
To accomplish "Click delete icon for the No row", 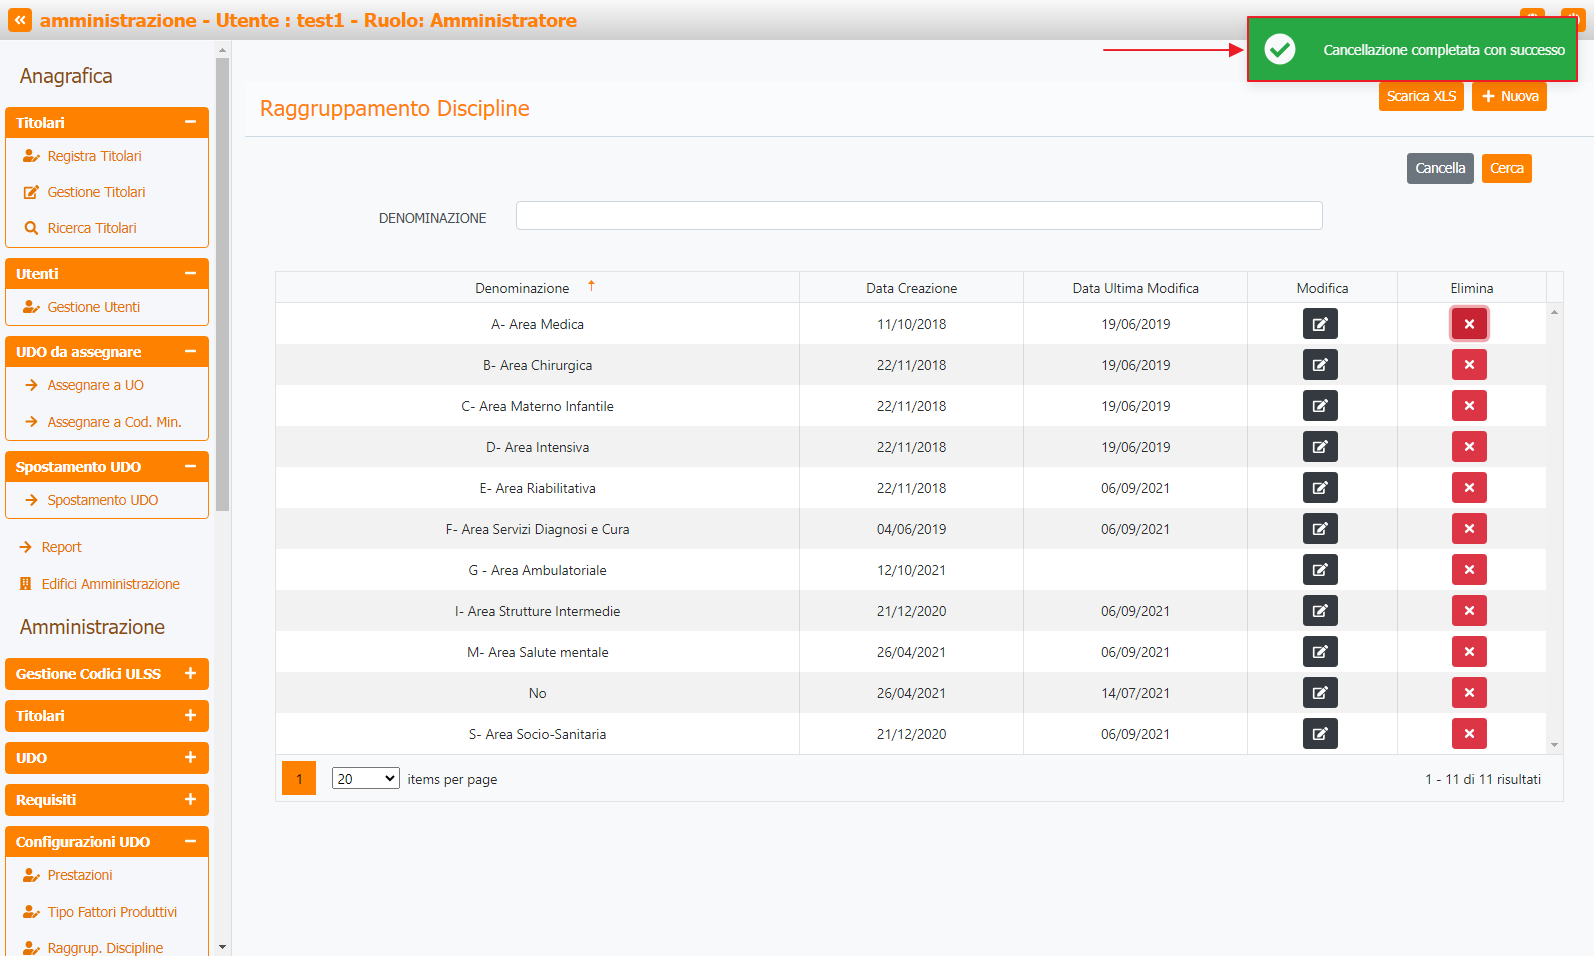I will click(x=1469, y=693).
